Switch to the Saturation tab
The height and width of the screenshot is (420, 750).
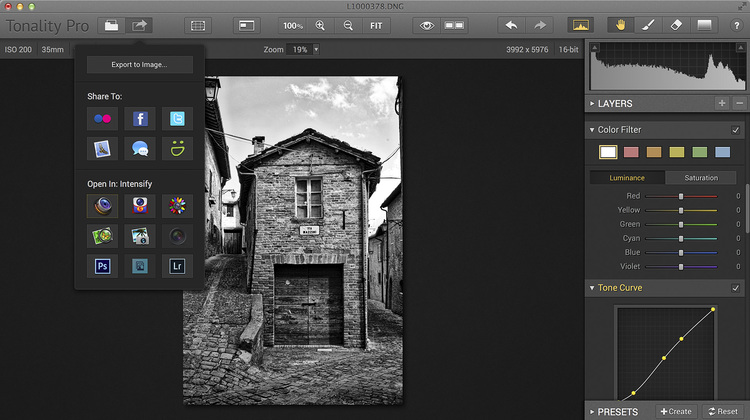coord(701,177)
